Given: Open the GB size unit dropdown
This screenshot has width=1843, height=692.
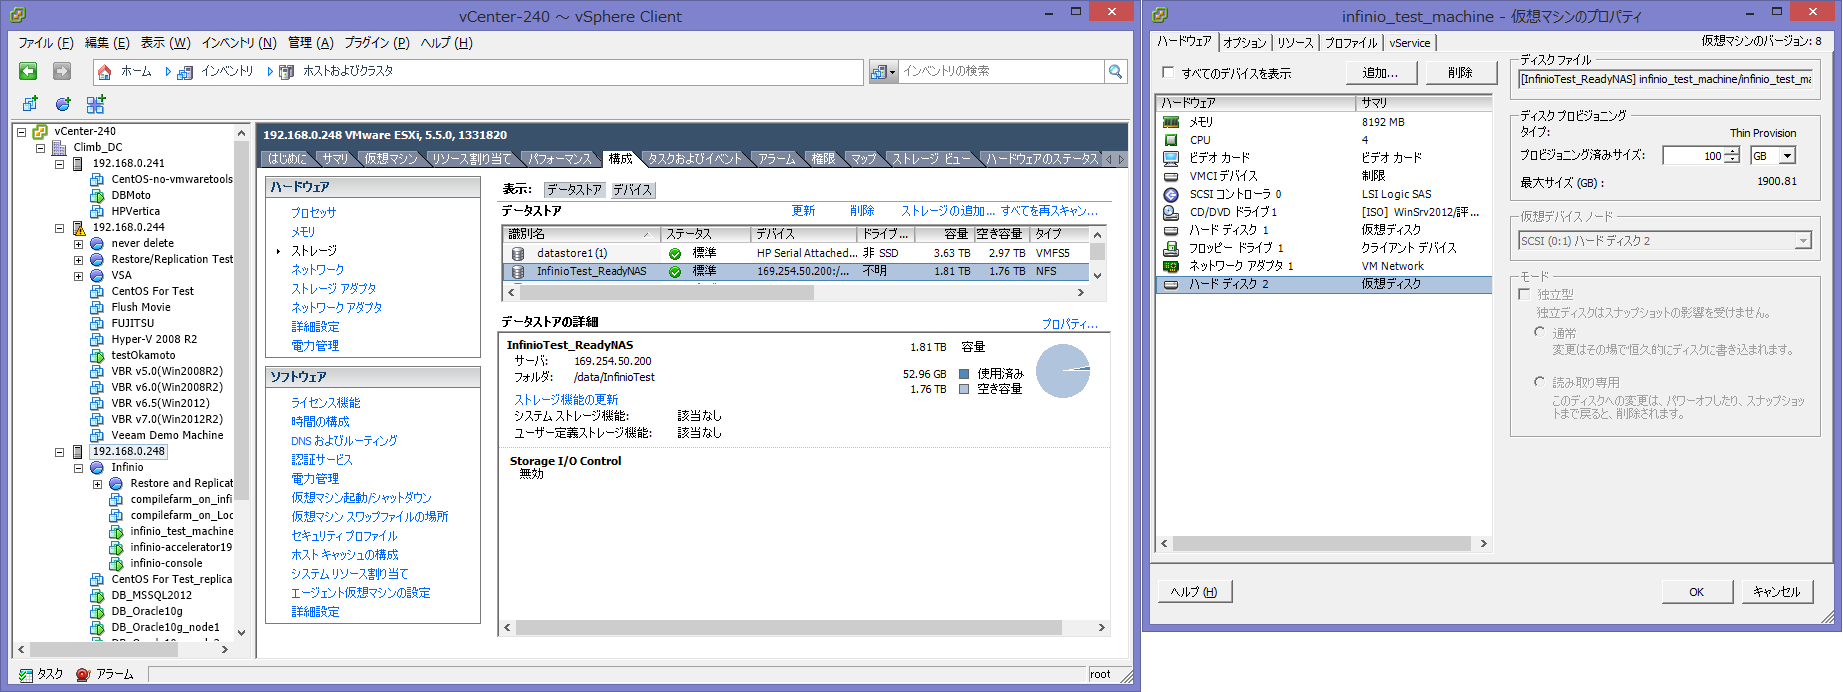Looking at the screenshot, I should (1787, 156).
